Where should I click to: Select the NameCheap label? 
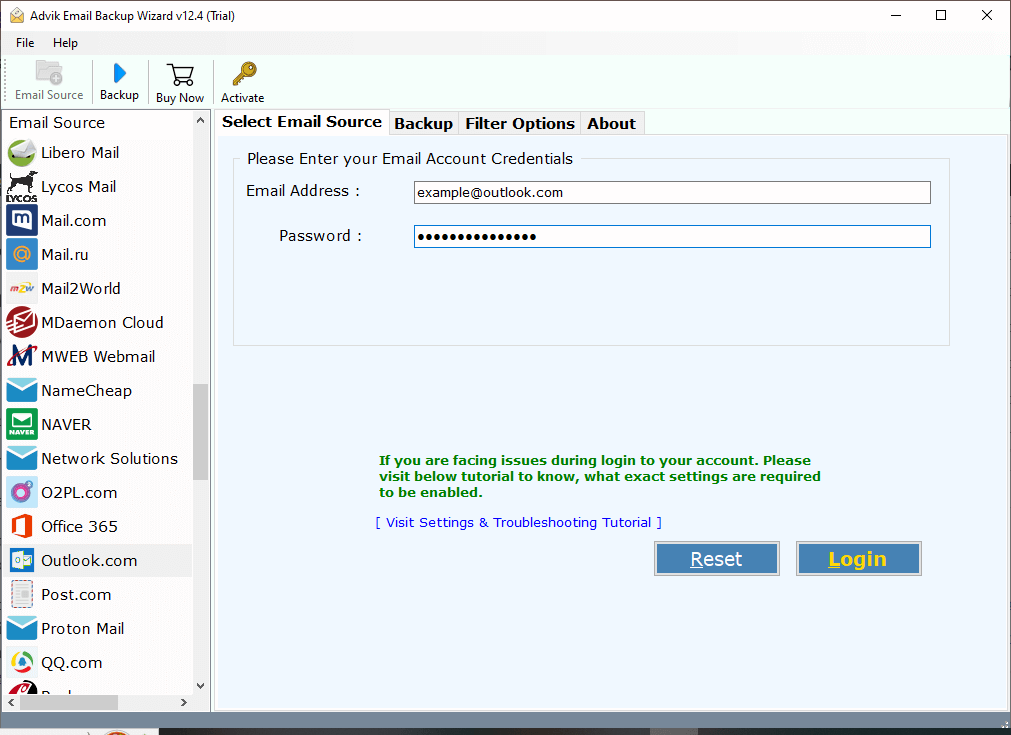pyautogui.click(x=86, y=391)
